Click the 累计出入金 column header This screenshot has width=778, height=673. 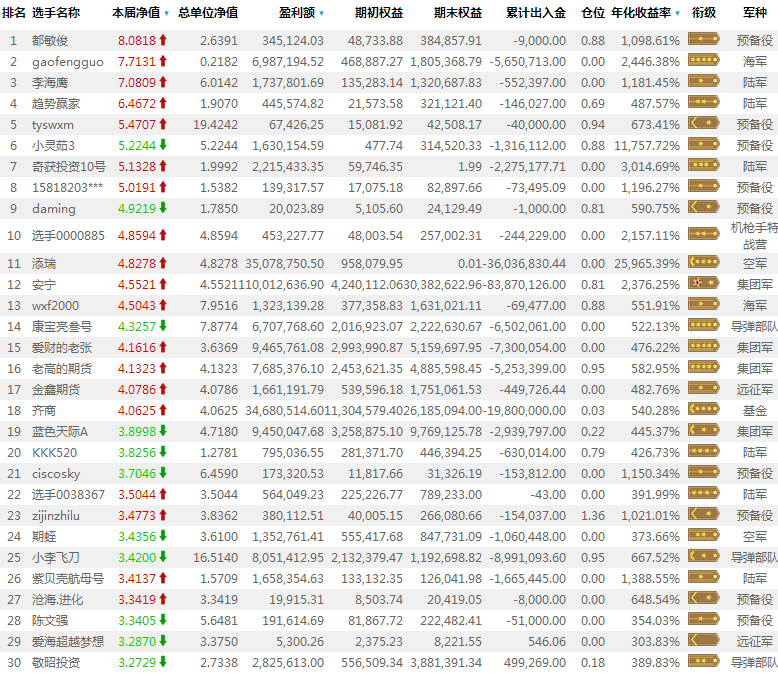pyautogui.click(x=536, y=12)
